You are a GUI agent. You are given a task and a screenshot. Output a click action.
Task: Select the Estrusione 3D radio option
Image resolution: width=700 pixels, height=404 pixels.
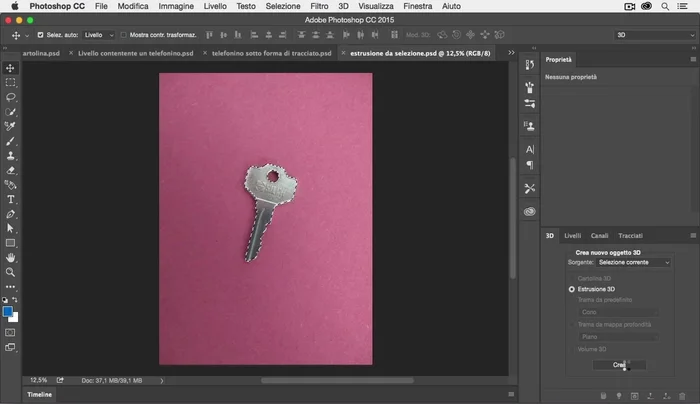tap(572, 288)
